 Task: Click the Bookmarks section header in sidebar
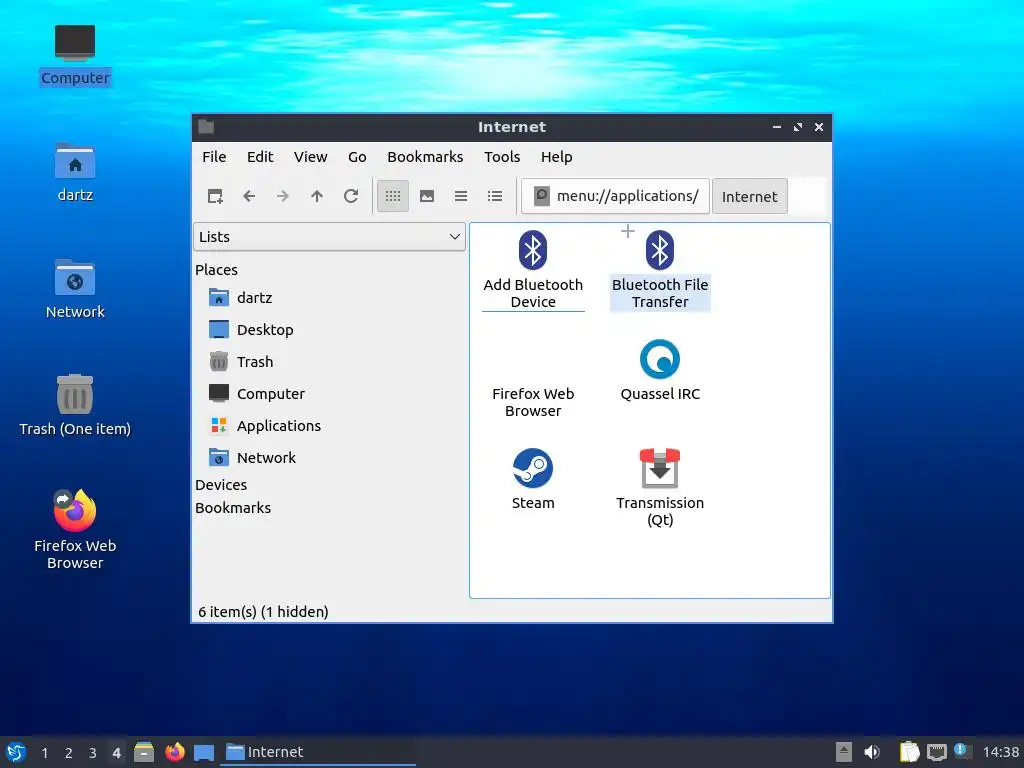232,507
